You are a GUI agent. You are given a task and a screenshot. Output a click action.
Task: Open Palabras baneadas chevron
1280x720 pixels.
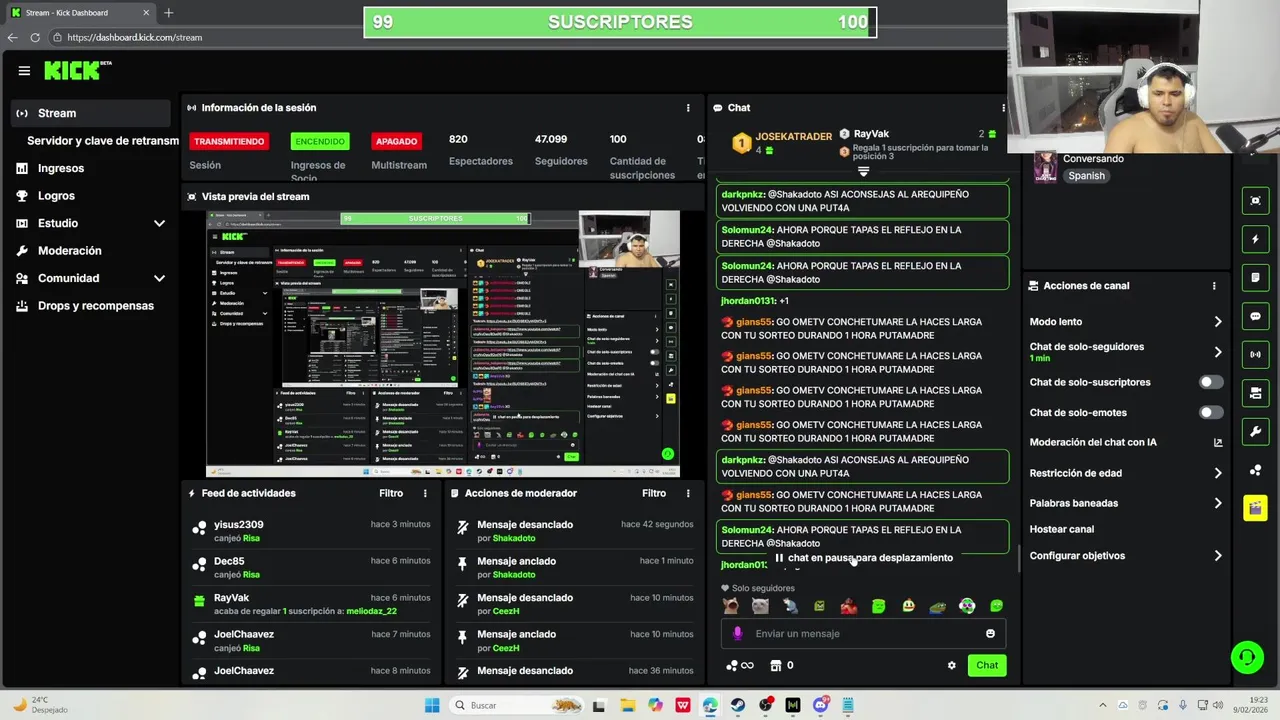tap(1218, 503)
